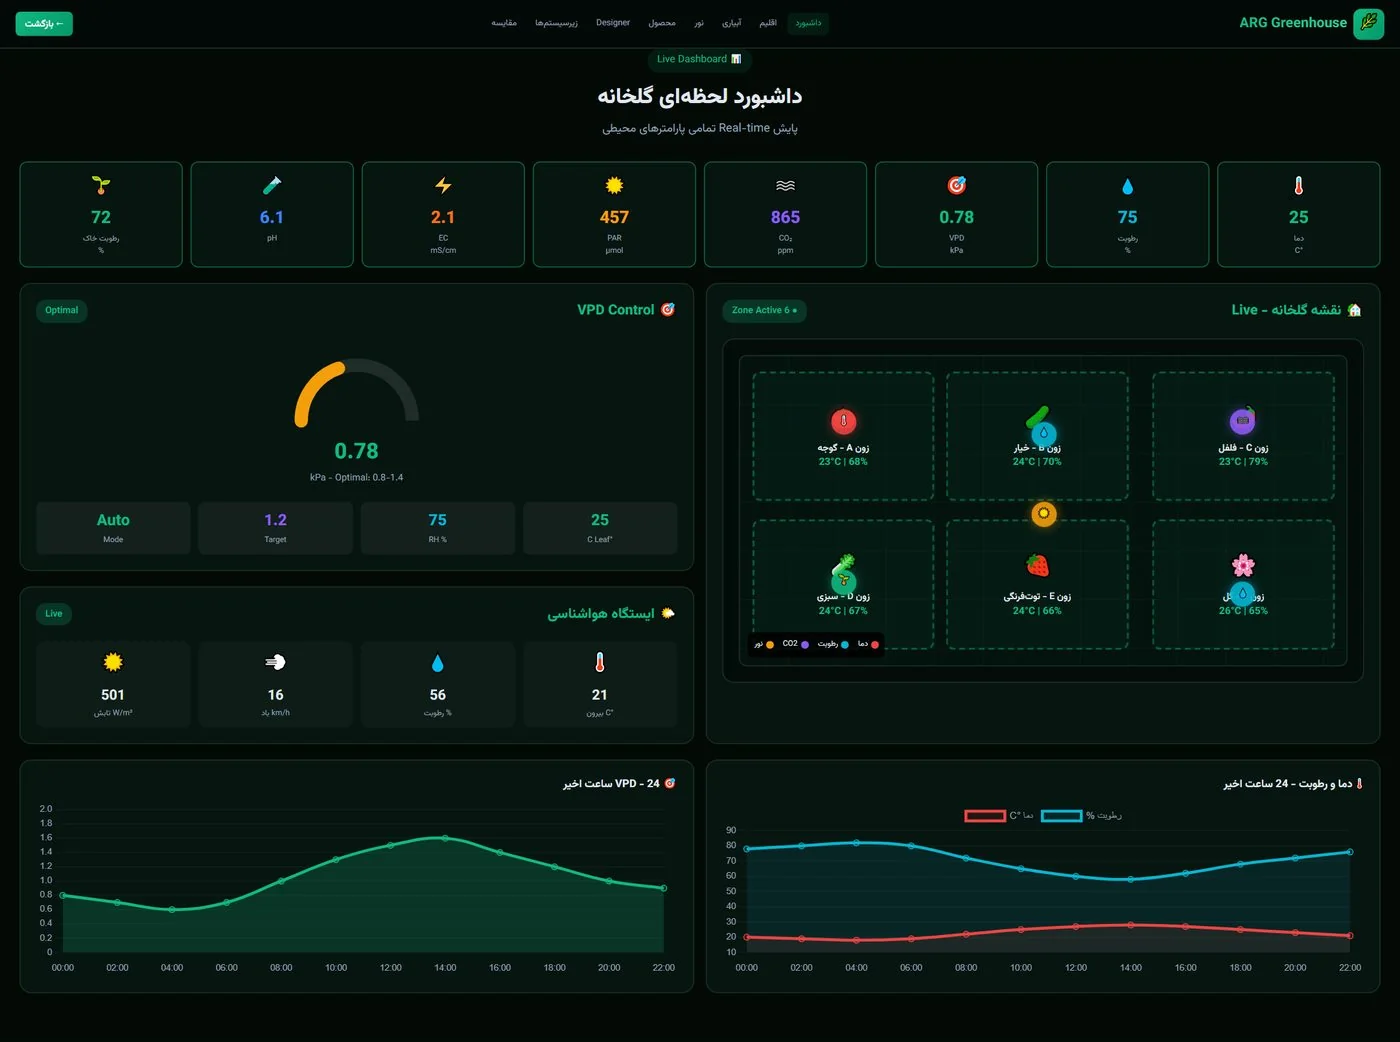Click the weather station droplet icon above 56

pos(437,663)
